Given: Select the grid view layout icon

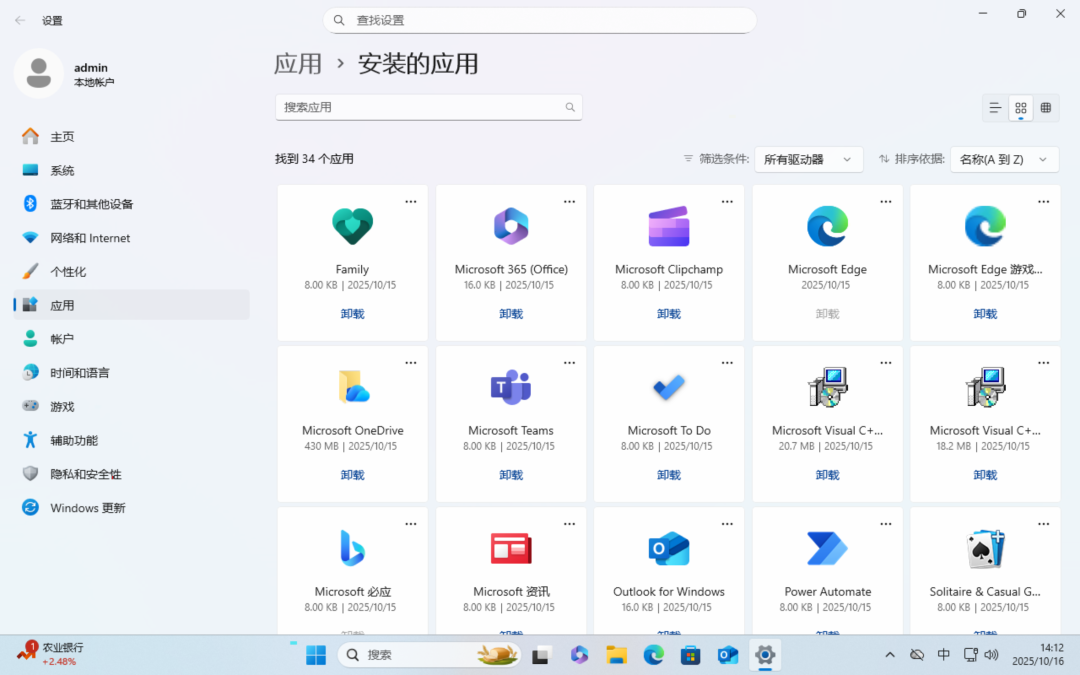Looking at the screenshot, I should 1021,108.
